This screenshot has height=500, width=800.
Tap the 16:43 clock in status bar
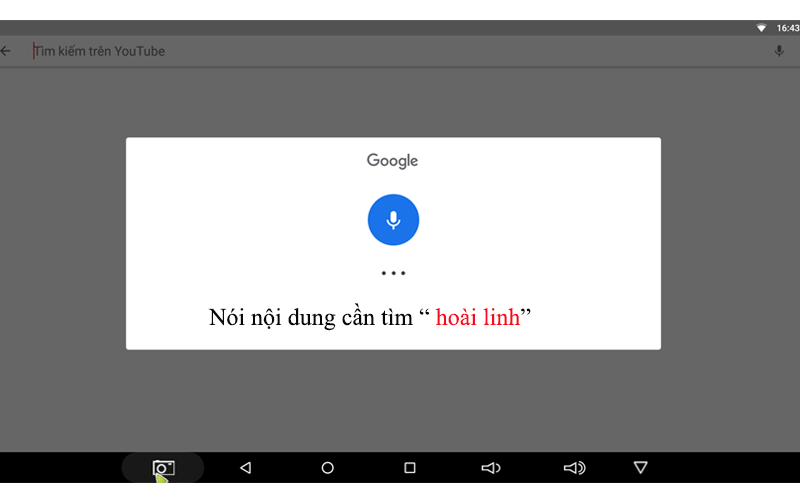[788, 28]
